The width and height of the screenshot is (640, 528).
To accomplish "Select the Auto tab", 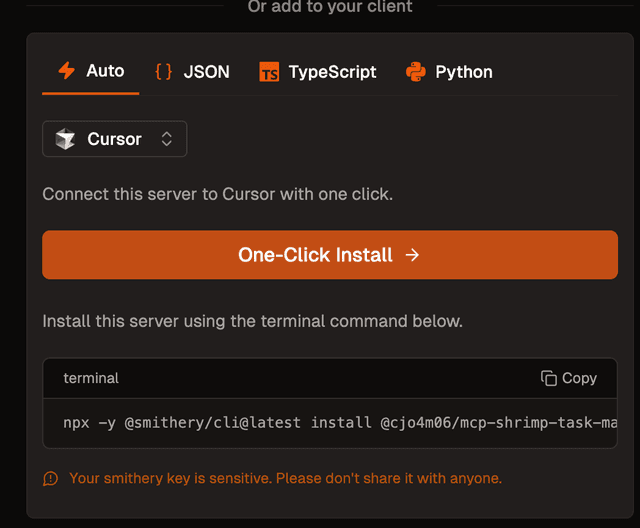I will tap(91, 71).
